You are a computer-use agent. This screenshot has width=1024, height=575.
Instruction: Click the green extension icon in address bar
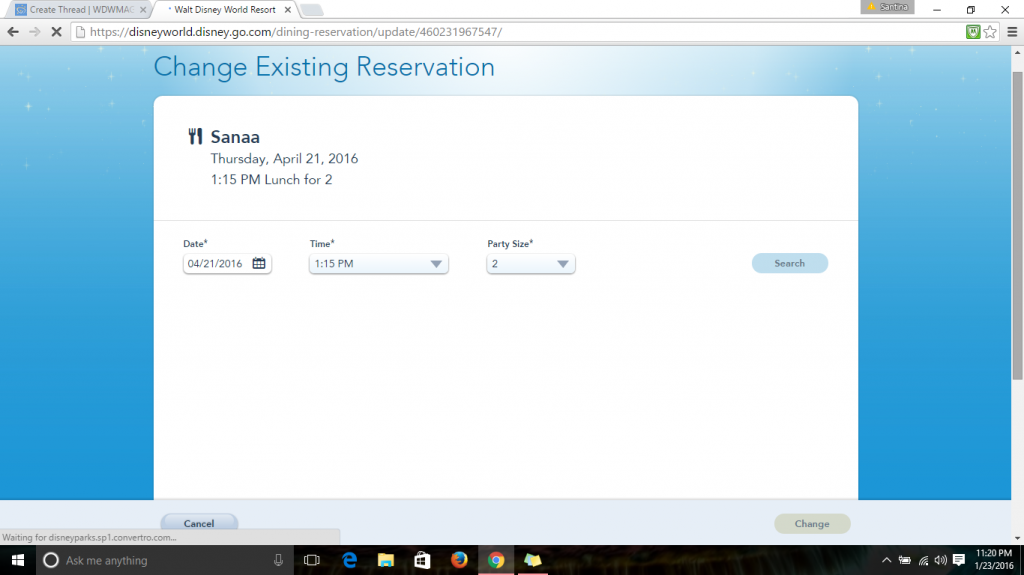972,32
